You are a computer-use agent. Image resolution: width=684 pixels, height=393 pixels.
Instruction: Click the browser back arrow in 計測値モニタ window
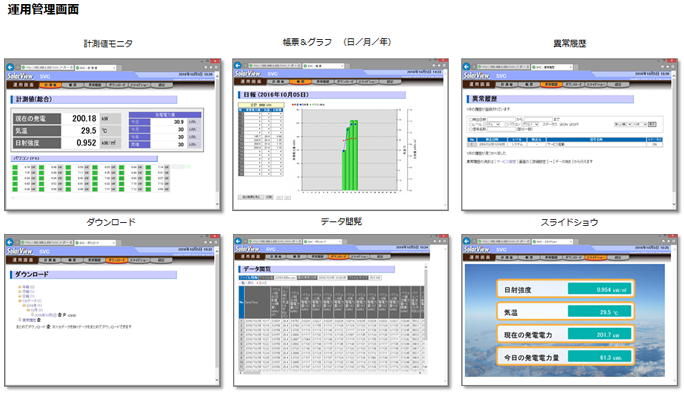click(10, 67)
